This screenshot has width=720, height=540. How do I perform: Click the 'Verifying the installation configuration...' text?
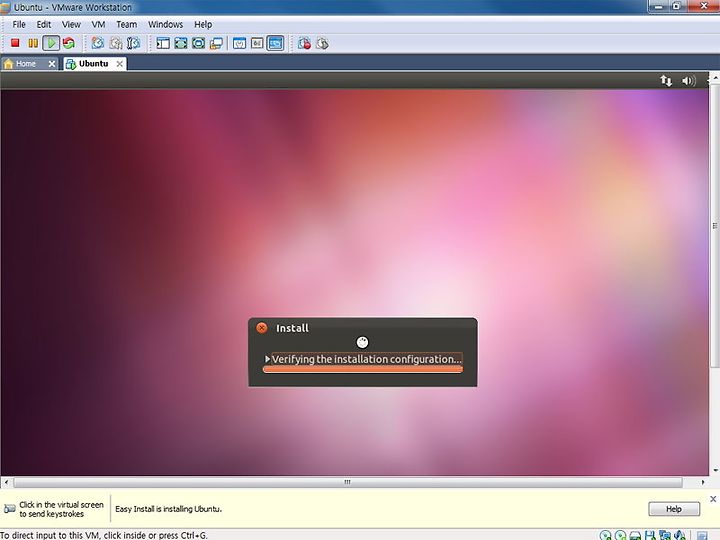pos(366,359)
